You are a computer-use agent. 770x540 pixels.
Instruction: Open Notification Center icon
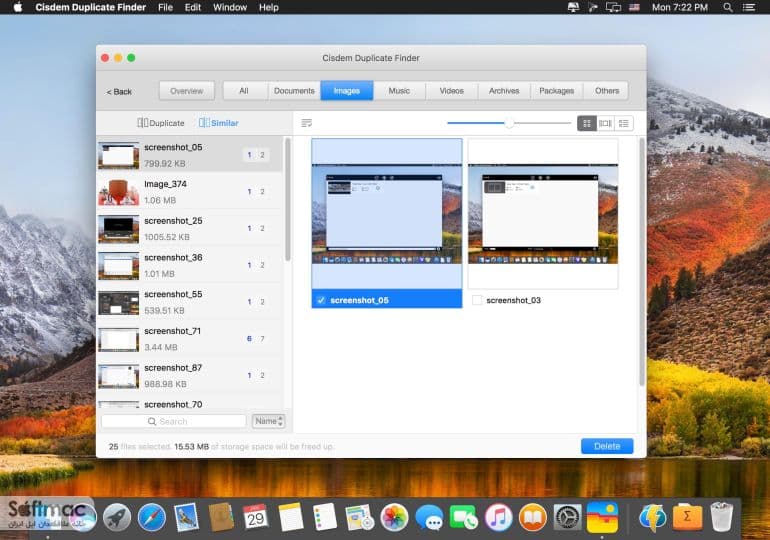[749, 7]
